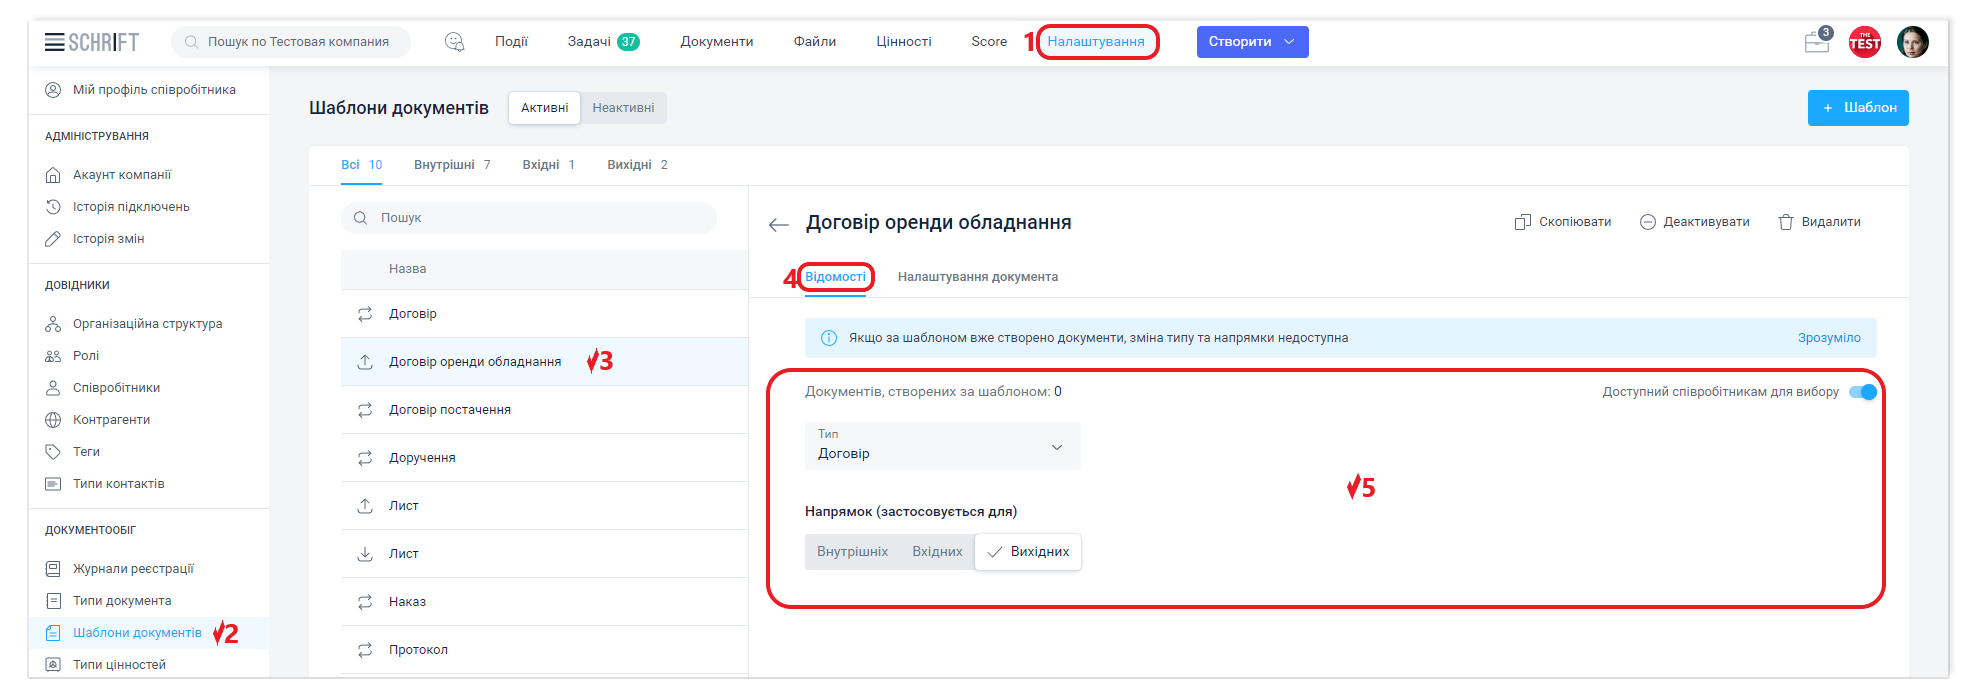Open the Внутрішні templates tab
The width and height of the screenshot is (1976, 697).
click(x=452, y=165)
